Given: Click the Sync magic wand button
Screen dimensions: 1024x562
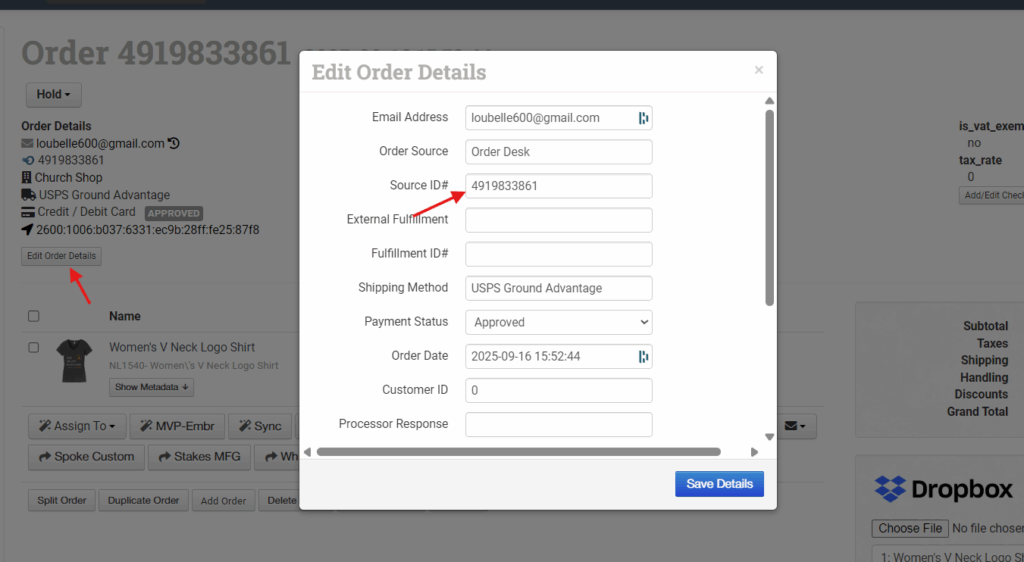Looking at the screenshot, I should point(259,426).
